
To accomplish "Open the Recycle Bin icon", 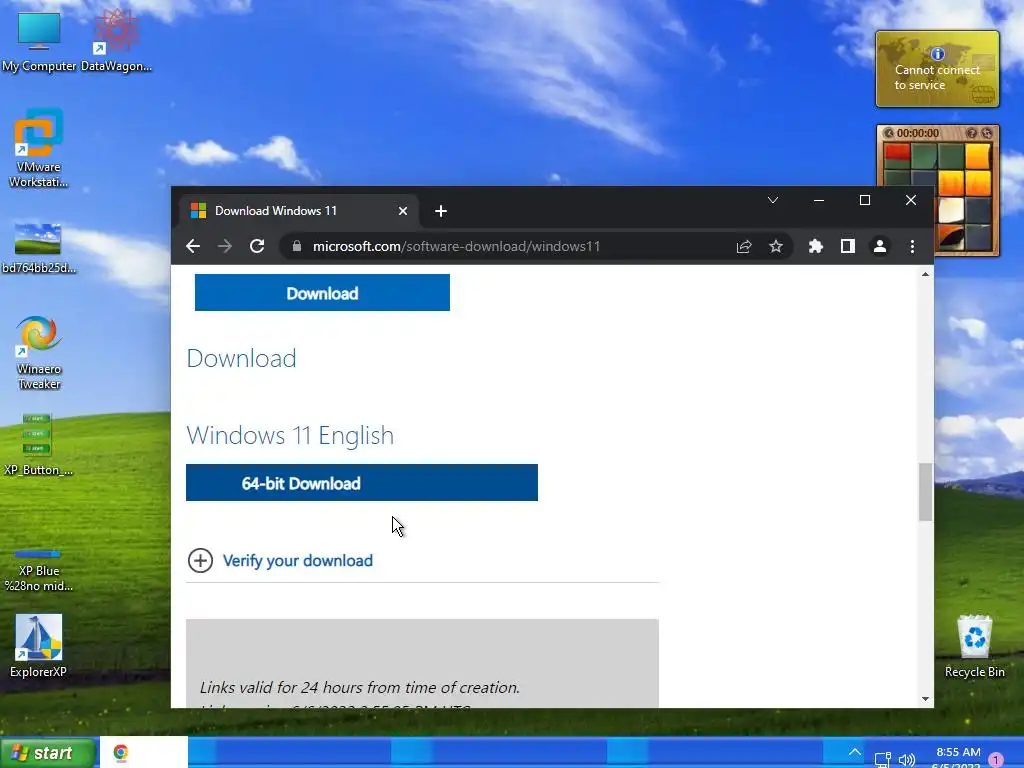I will tap(974, 647).
